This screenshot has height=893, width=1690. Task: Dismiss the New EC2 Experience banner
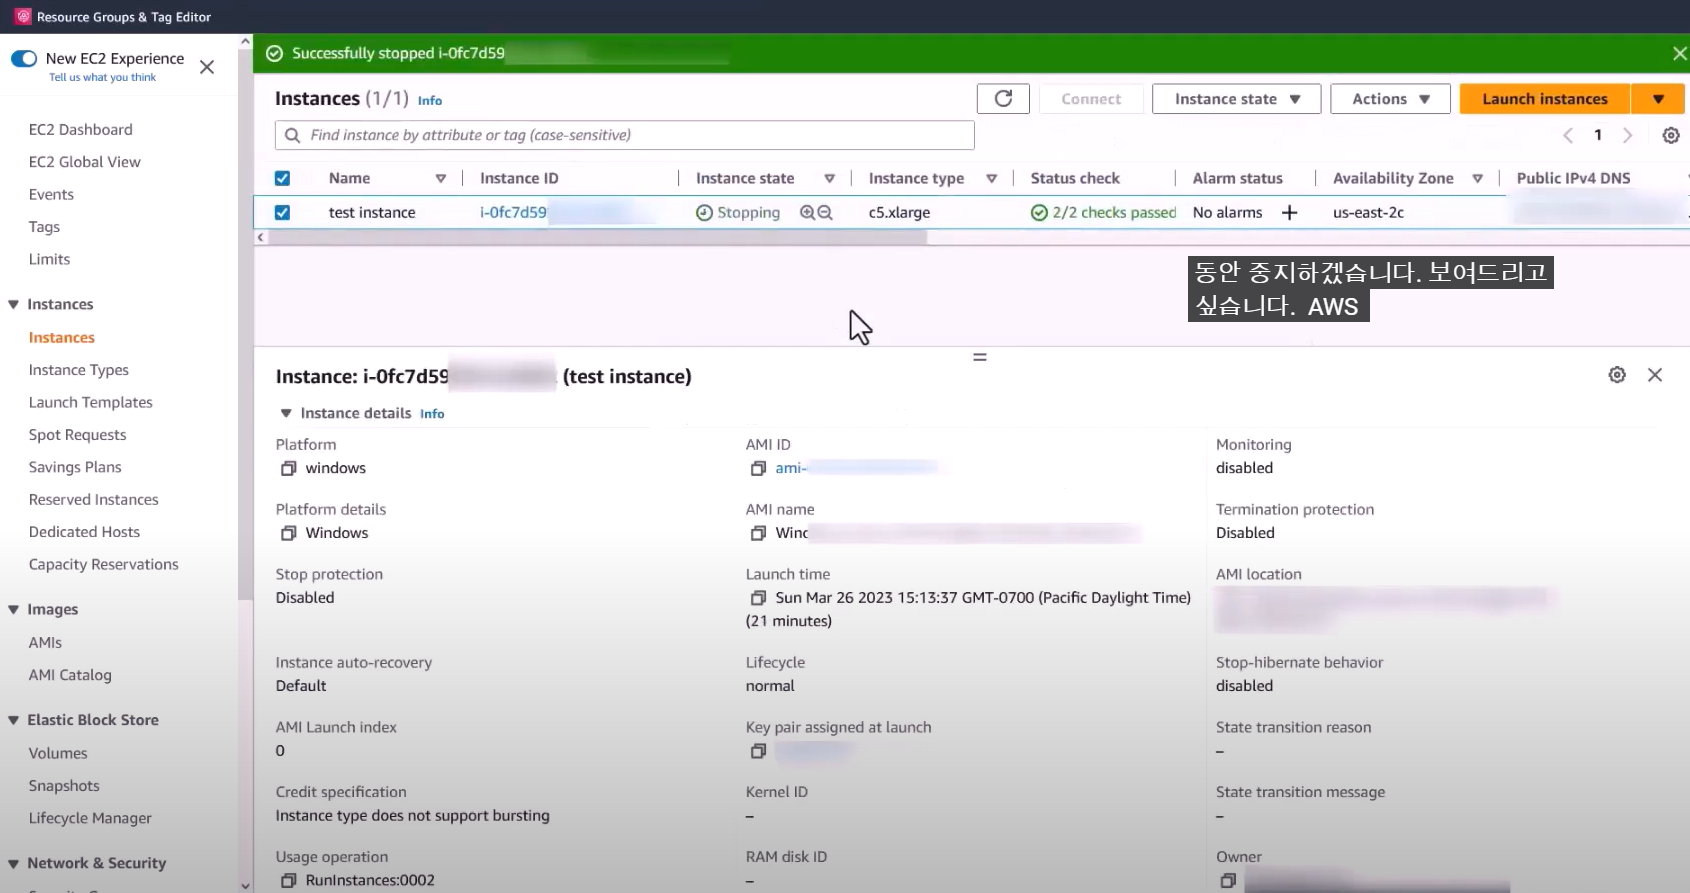pyautogui.click(x=207, y=67)
